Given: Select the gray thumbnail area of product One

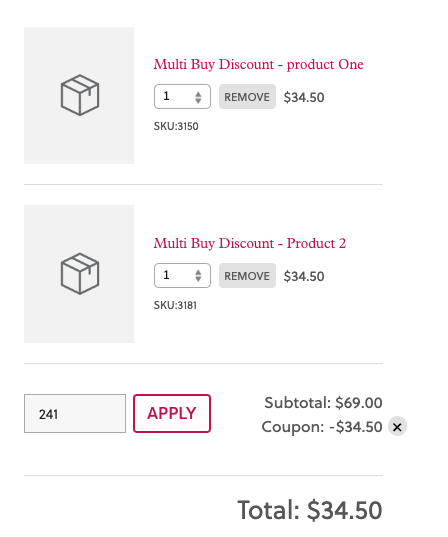Looking at the screenshot, I should pos(79,96).
